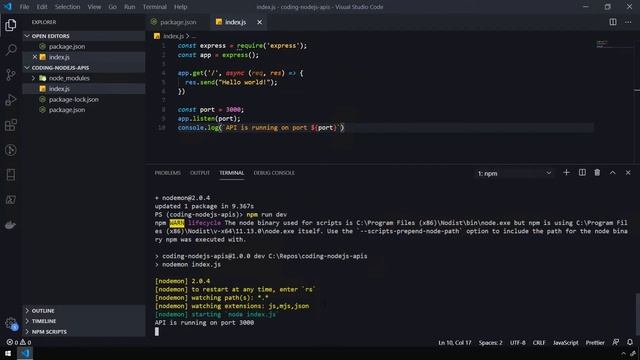The image size is (640, 360).
Task: Collapse the CODING-NODEJS-APIS folder section
Action: click(x=84, y=68)
